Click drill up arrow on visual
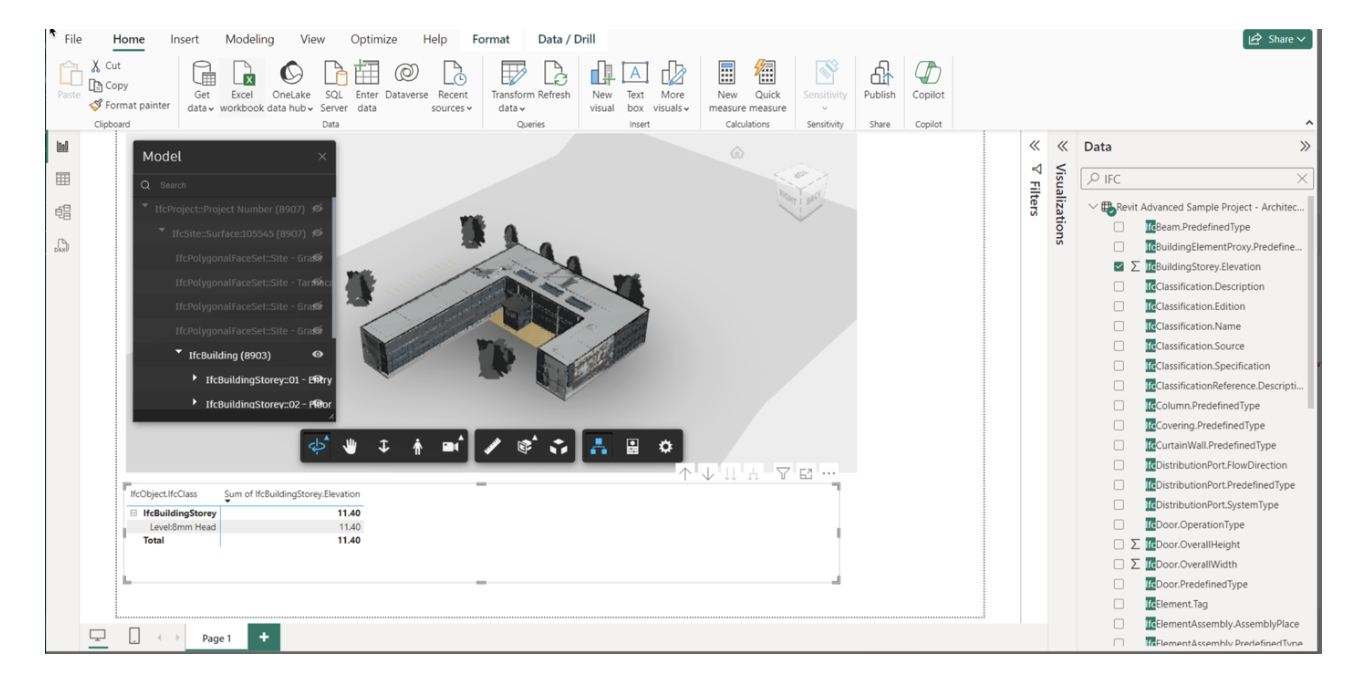The height and width of the screenshot is (692, 1352). click(685, 474)
